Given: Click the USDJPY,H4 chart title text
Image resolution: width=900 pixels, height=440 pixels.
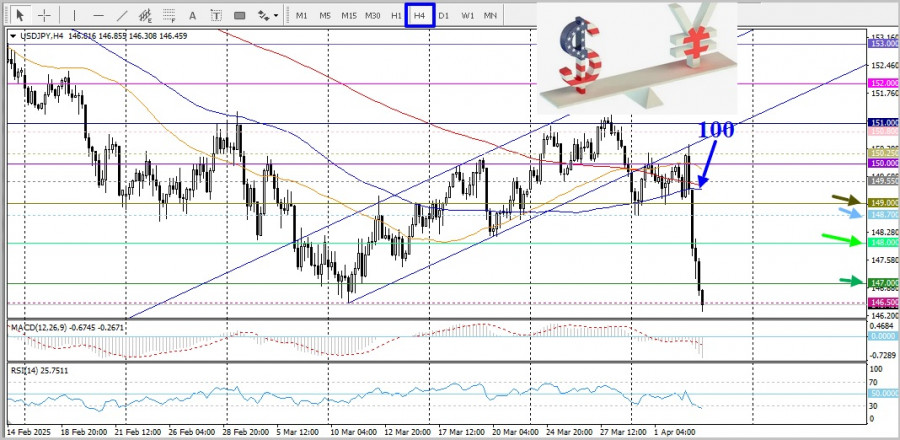Looking at the screenshot, I should pyautogui.click(x=41, y=36).
